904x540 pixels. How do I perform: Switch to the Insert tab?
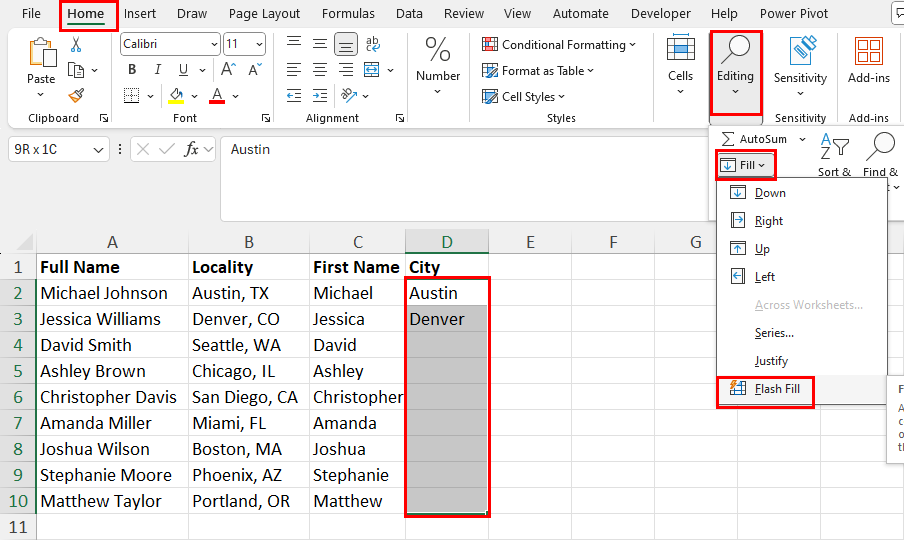[140, 14]
